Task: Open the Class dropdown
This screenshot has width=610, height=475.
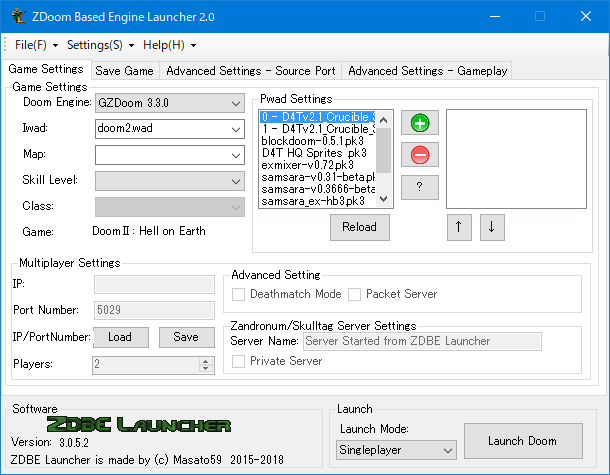Action: tap(170, 207)
